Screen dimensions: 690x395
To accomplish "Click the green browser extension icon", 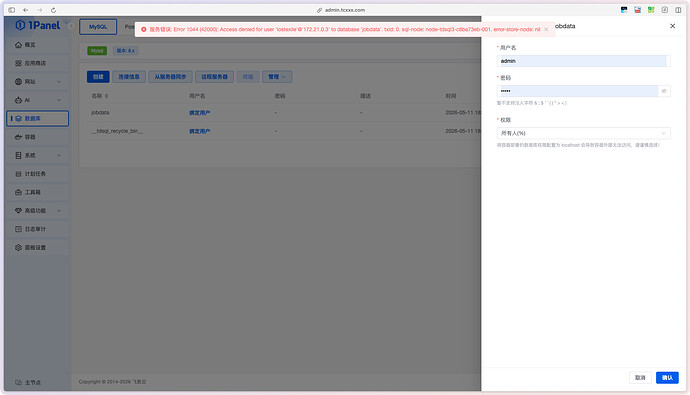I will pyautogui.click(x=651, y=10).
